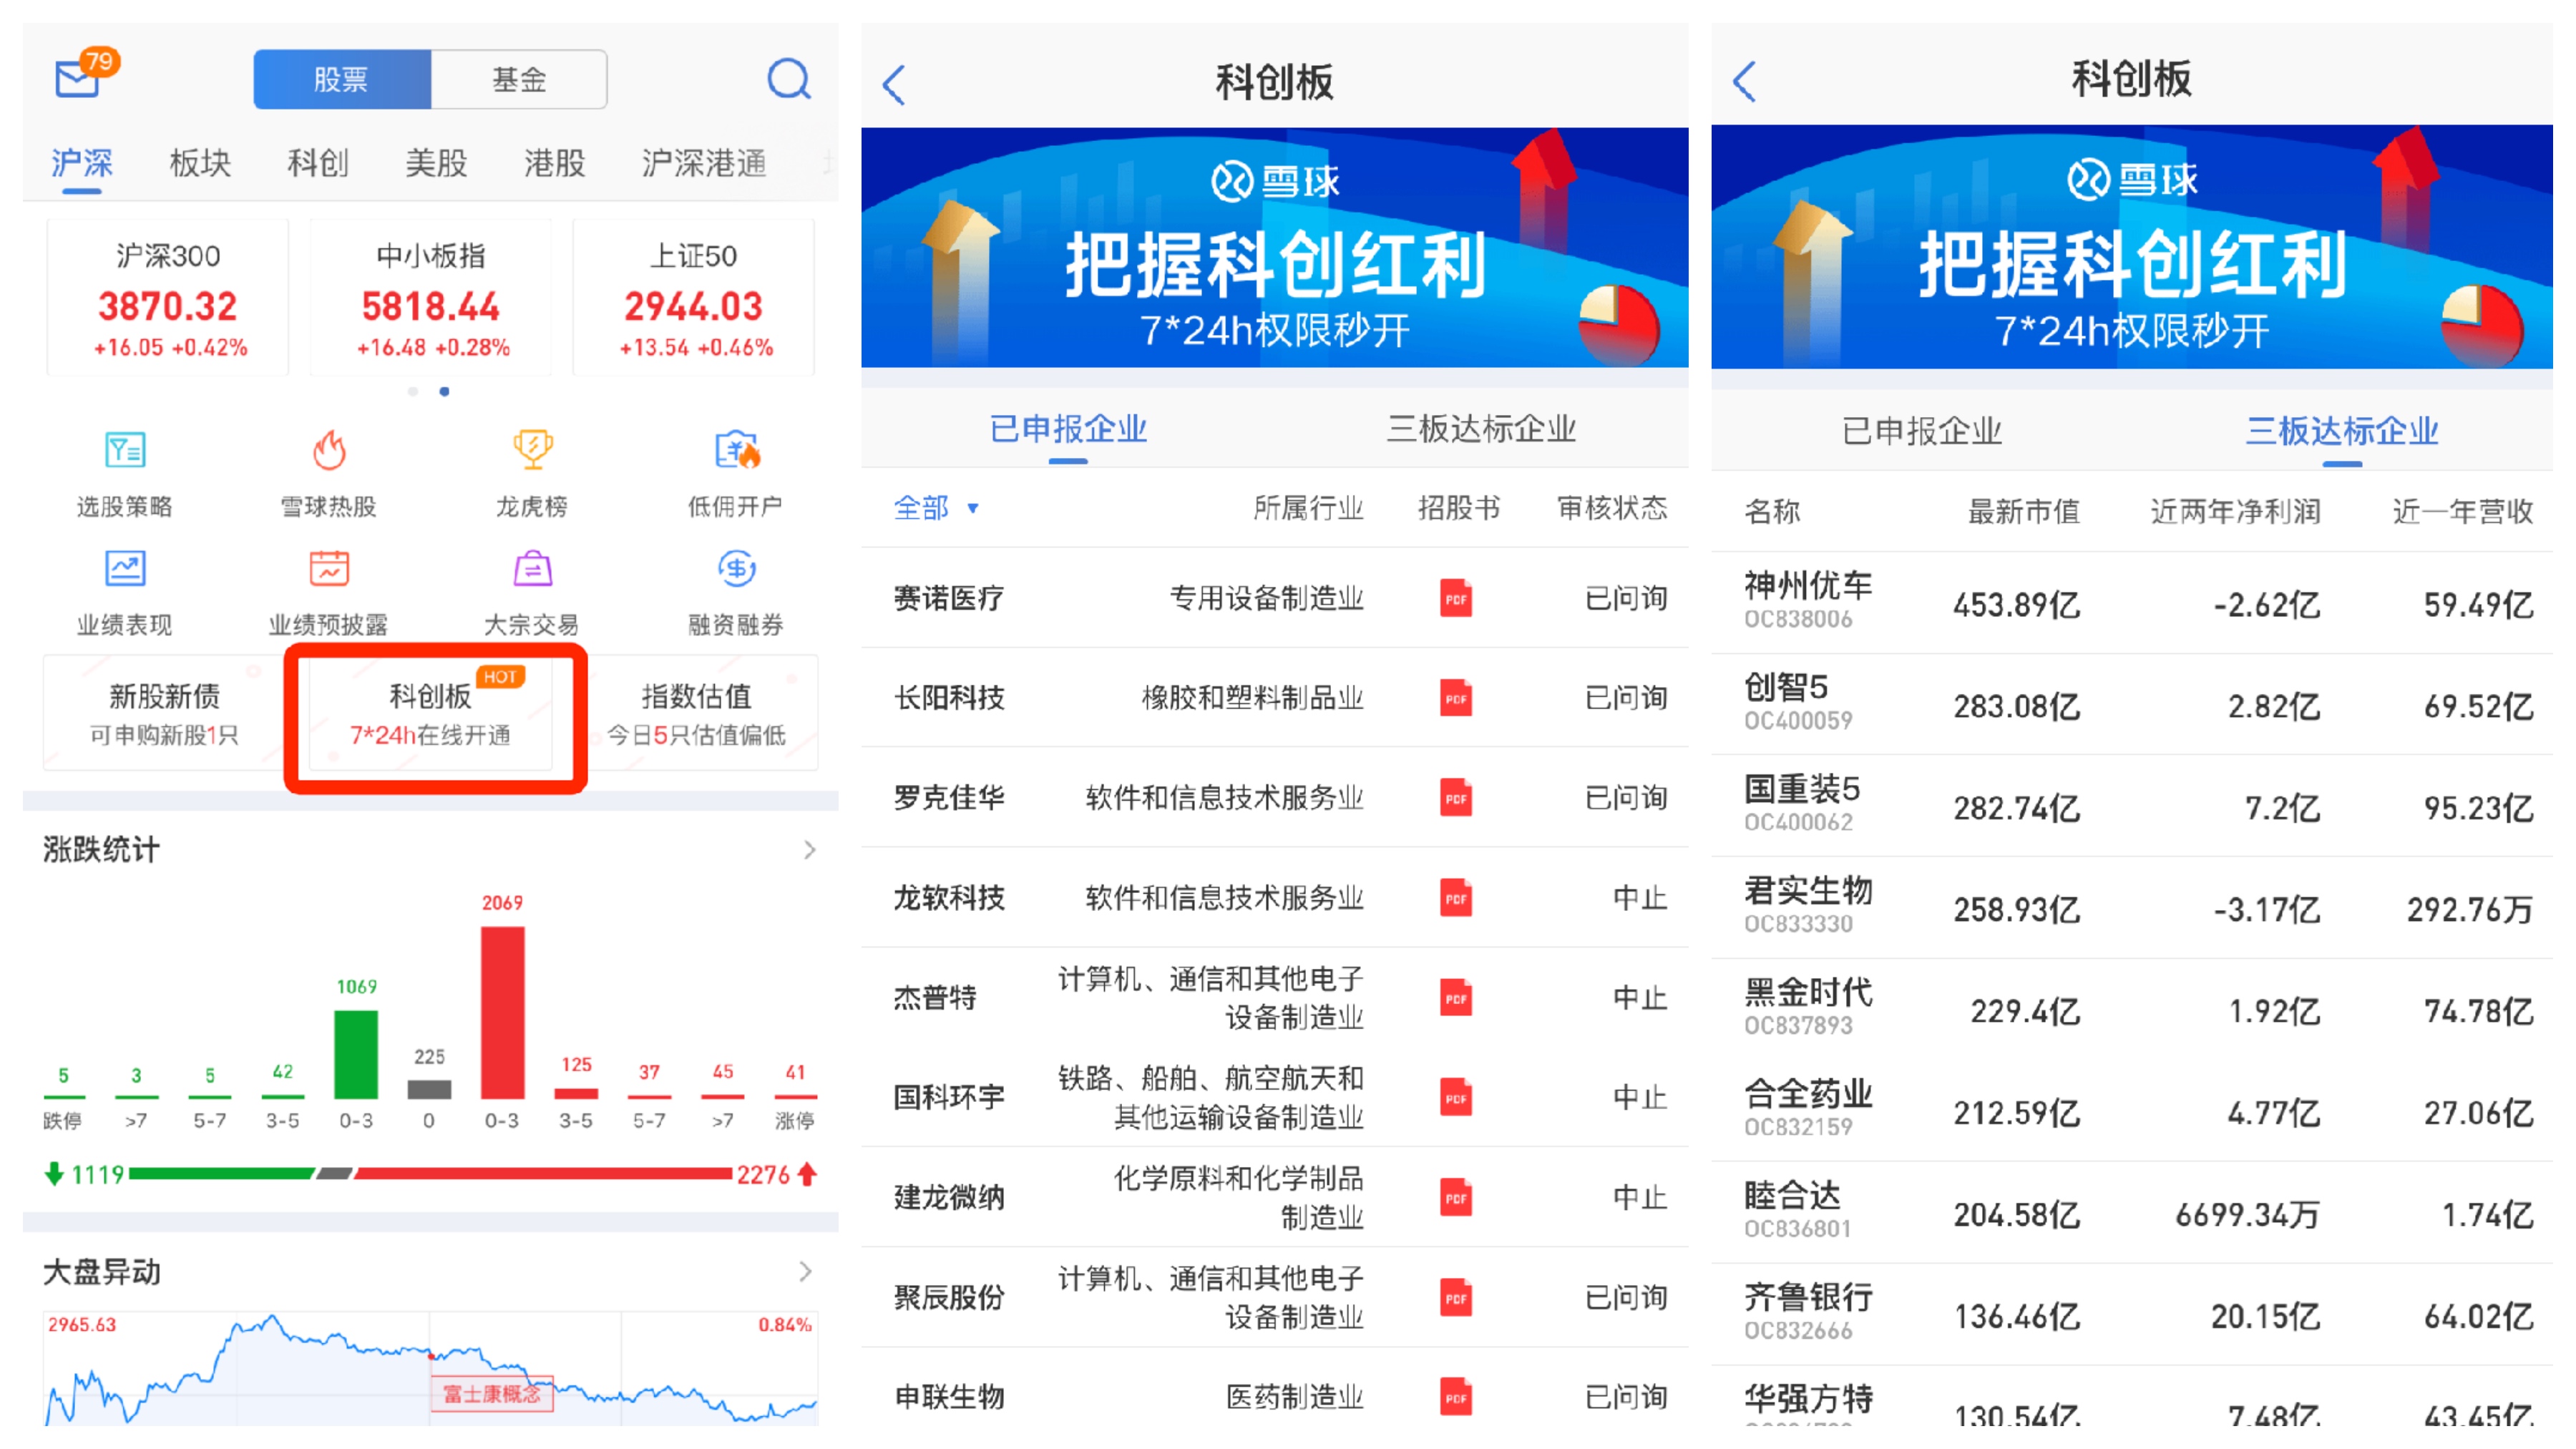
Task: Open the 选股策略 stock strategy icon
Action: pyautogui.click(x=125, y=451)
